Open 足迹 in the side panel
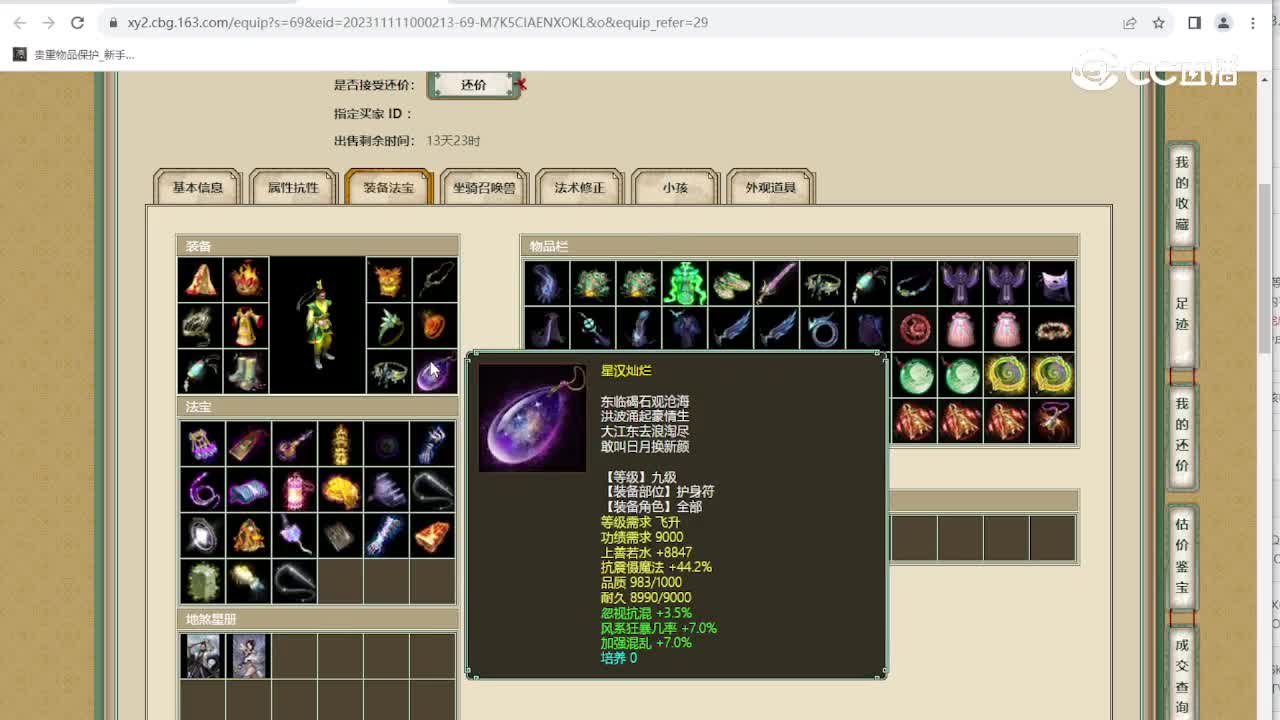 click(1182, 314)
